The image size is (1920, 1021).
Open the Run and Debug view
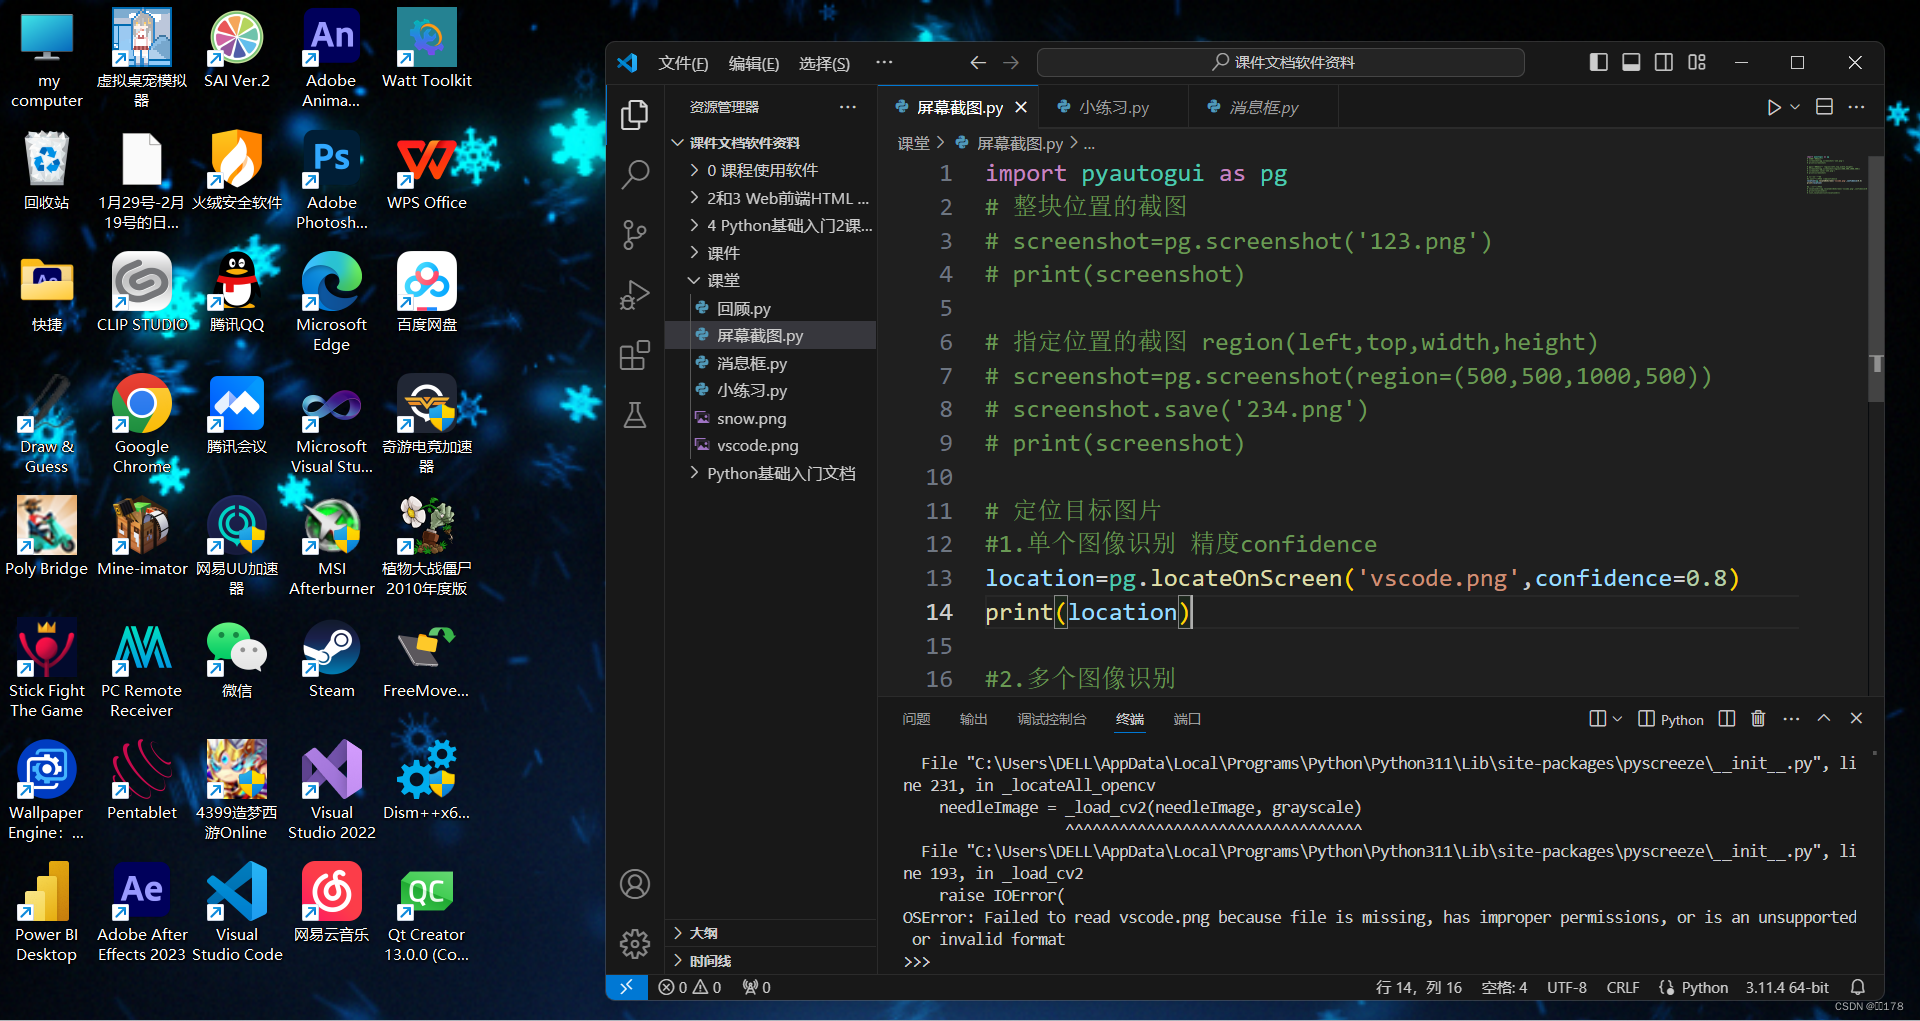[x=635, y=295]
